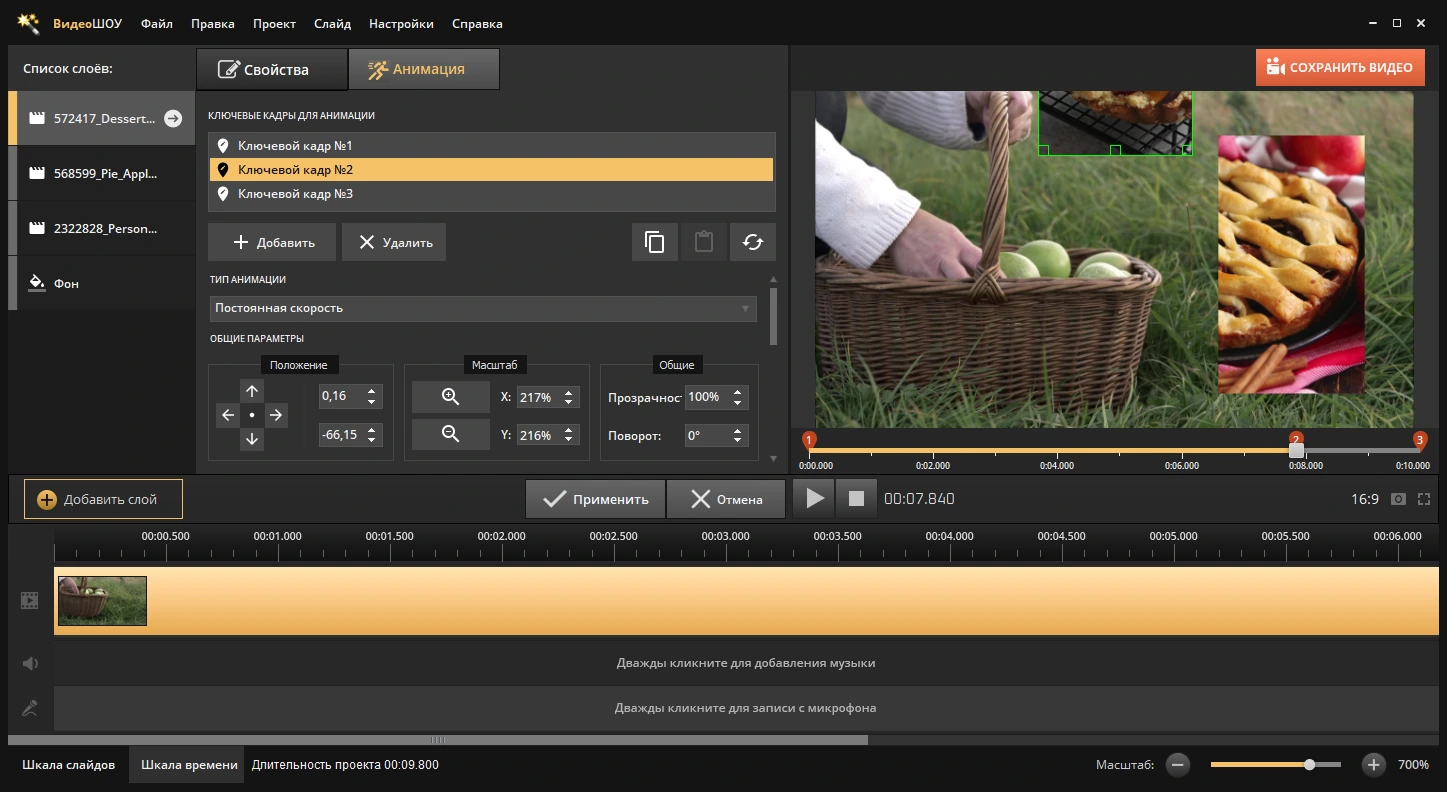This screenshot has width=1447, height=792.
Task: Decrease the Y scale 216% value
Action: point(569,440)
